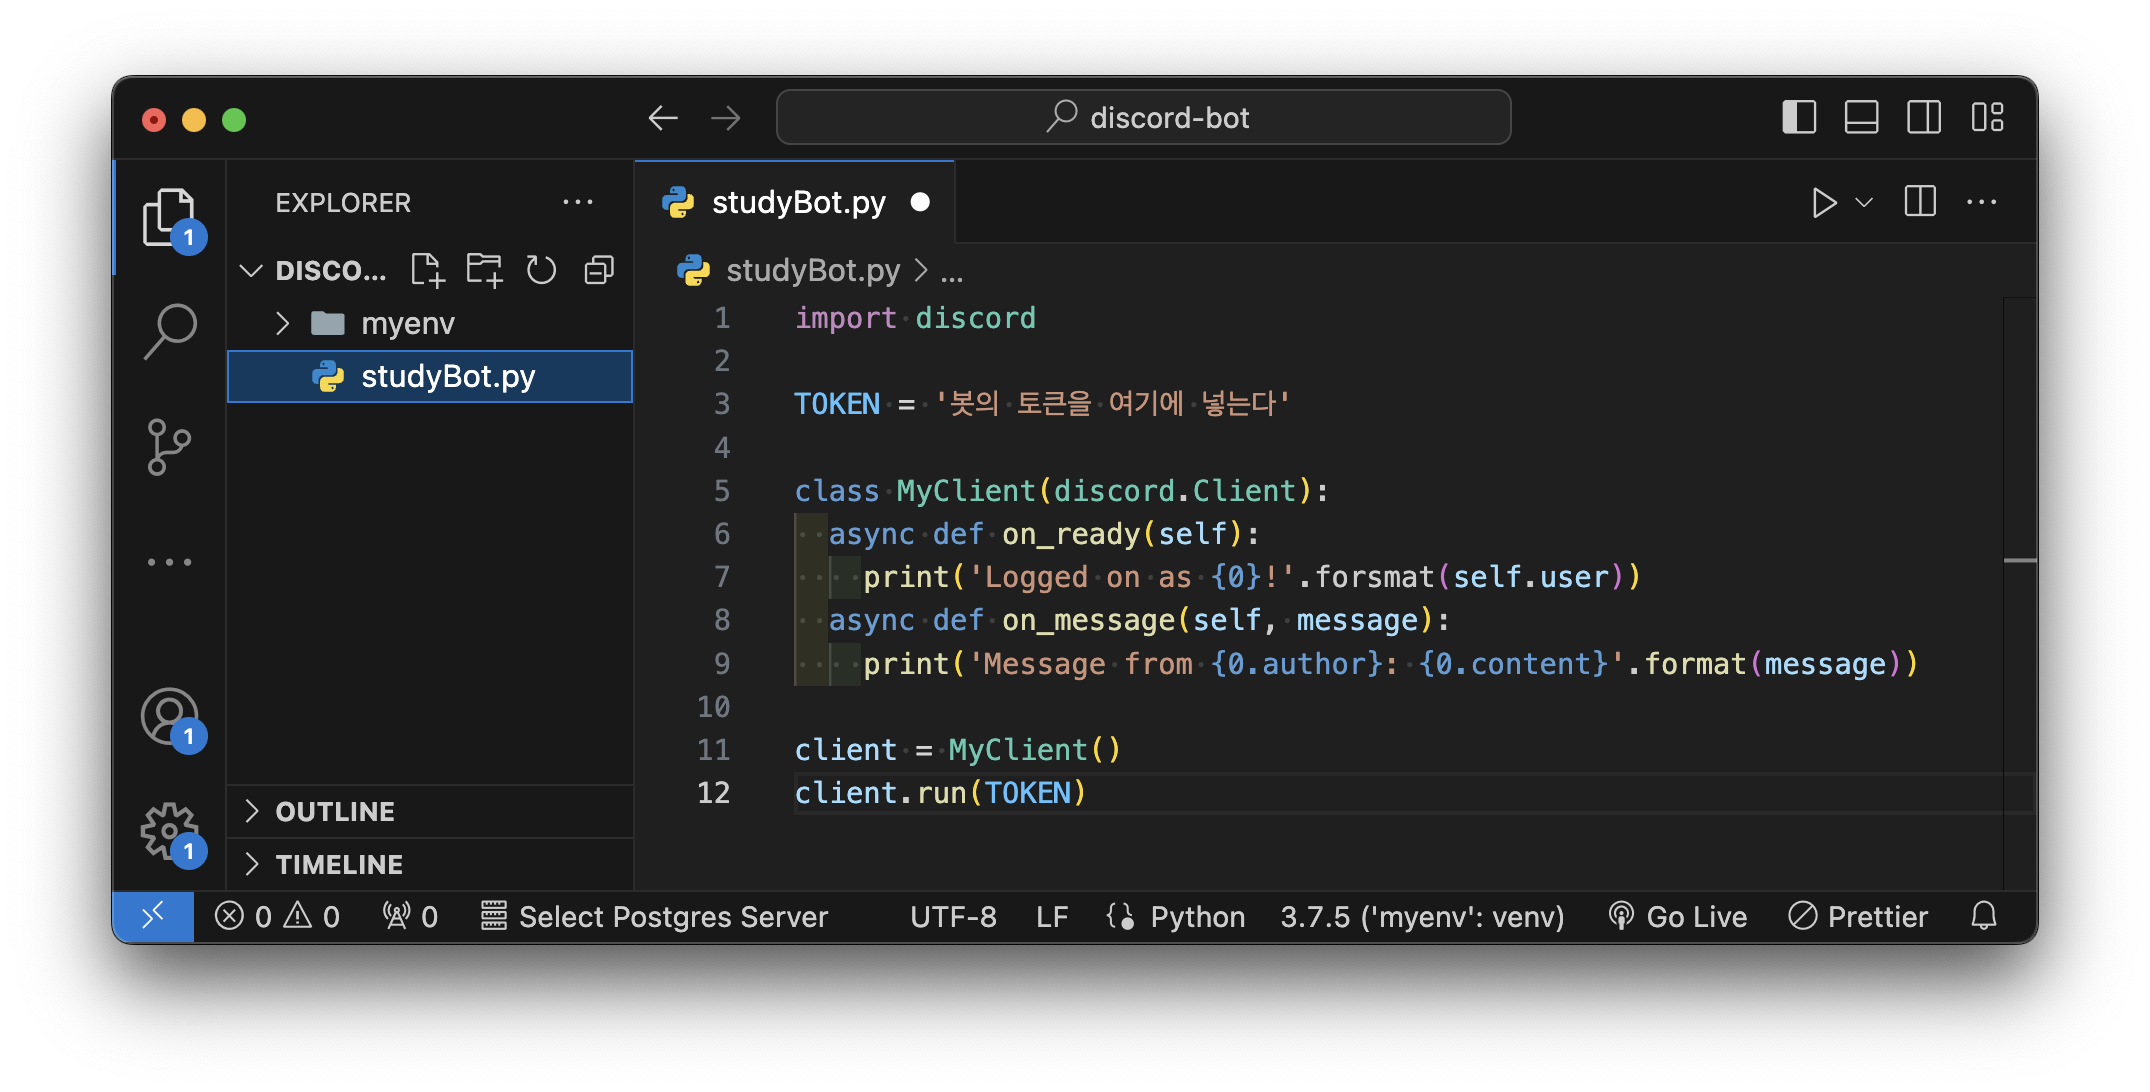Open the Search view in activity bar
This screenshot has width=2150, height=1092.
[169, 331]
